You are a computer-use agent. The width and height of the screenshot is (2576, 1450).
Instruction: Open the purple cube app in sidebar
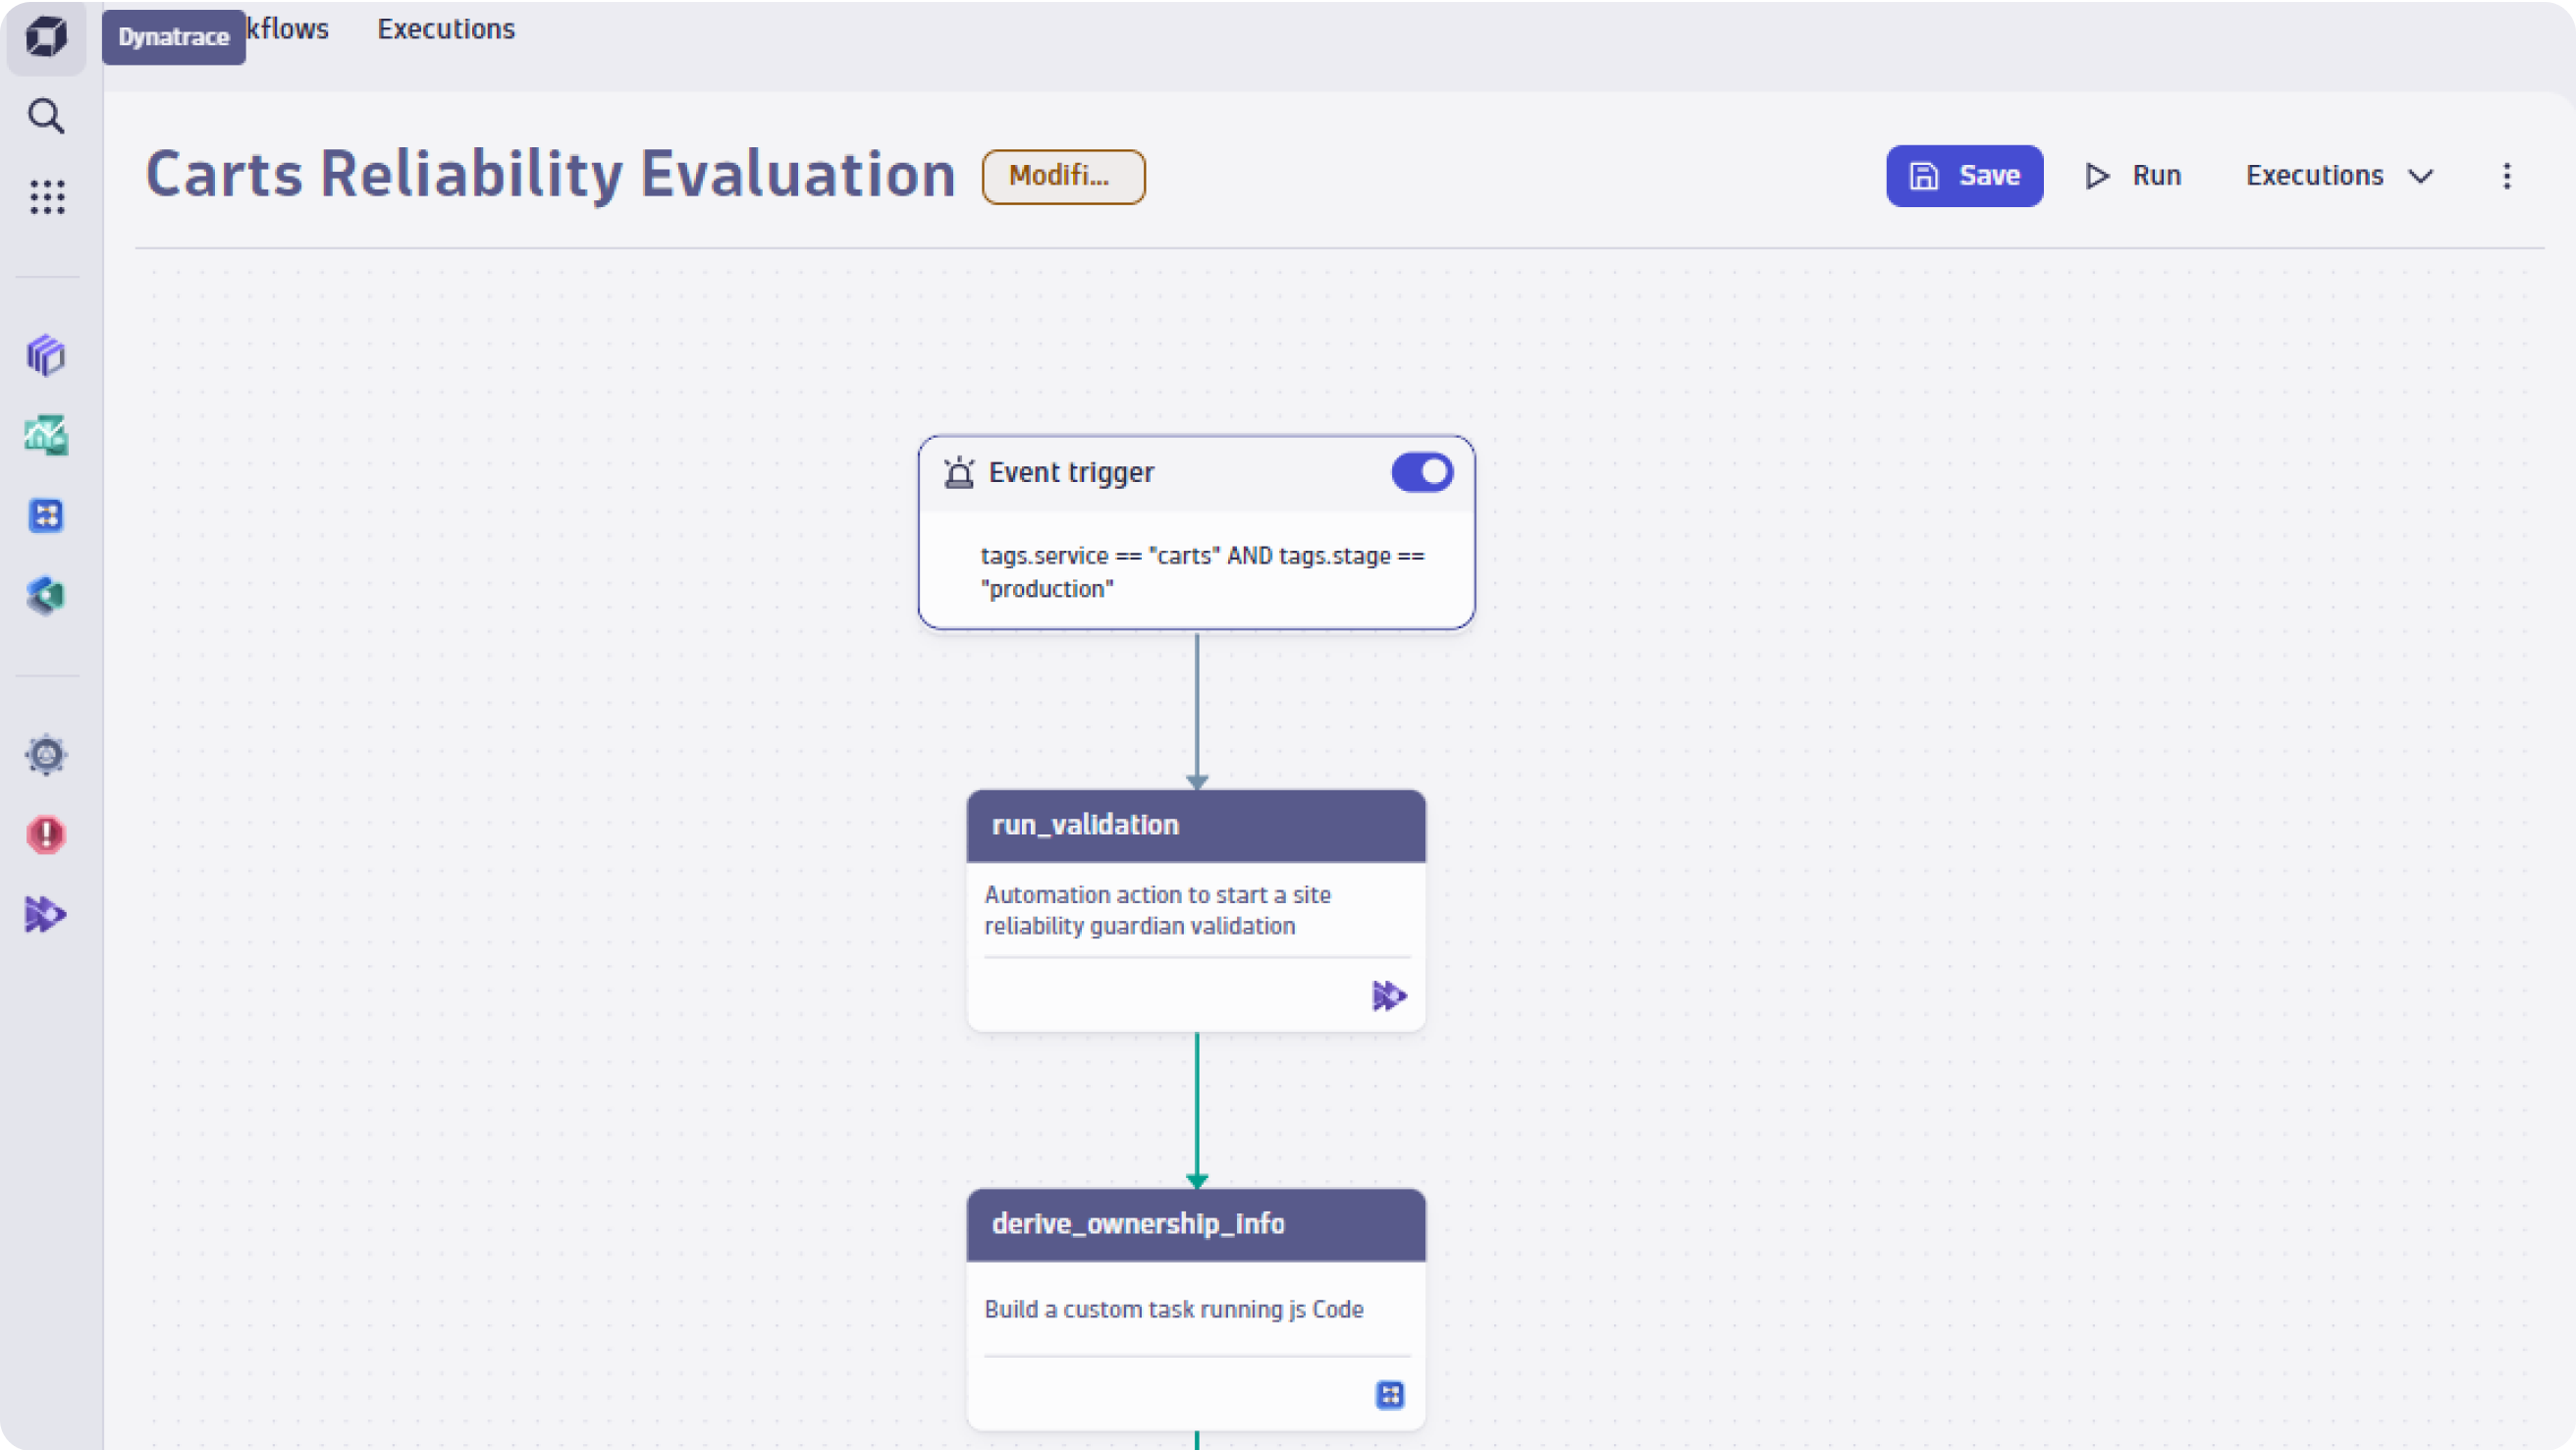(46, 355)
